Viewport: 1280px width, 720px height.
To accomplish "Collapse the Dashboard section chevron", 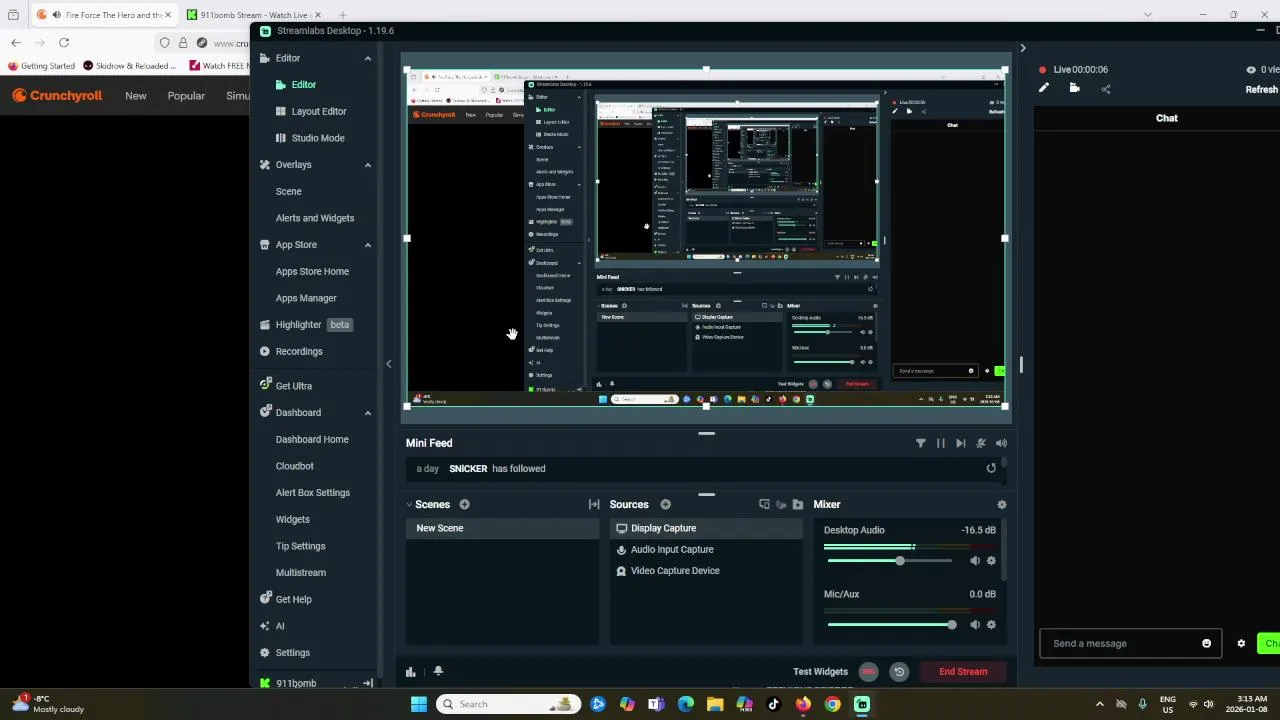I will coord(367,413).
